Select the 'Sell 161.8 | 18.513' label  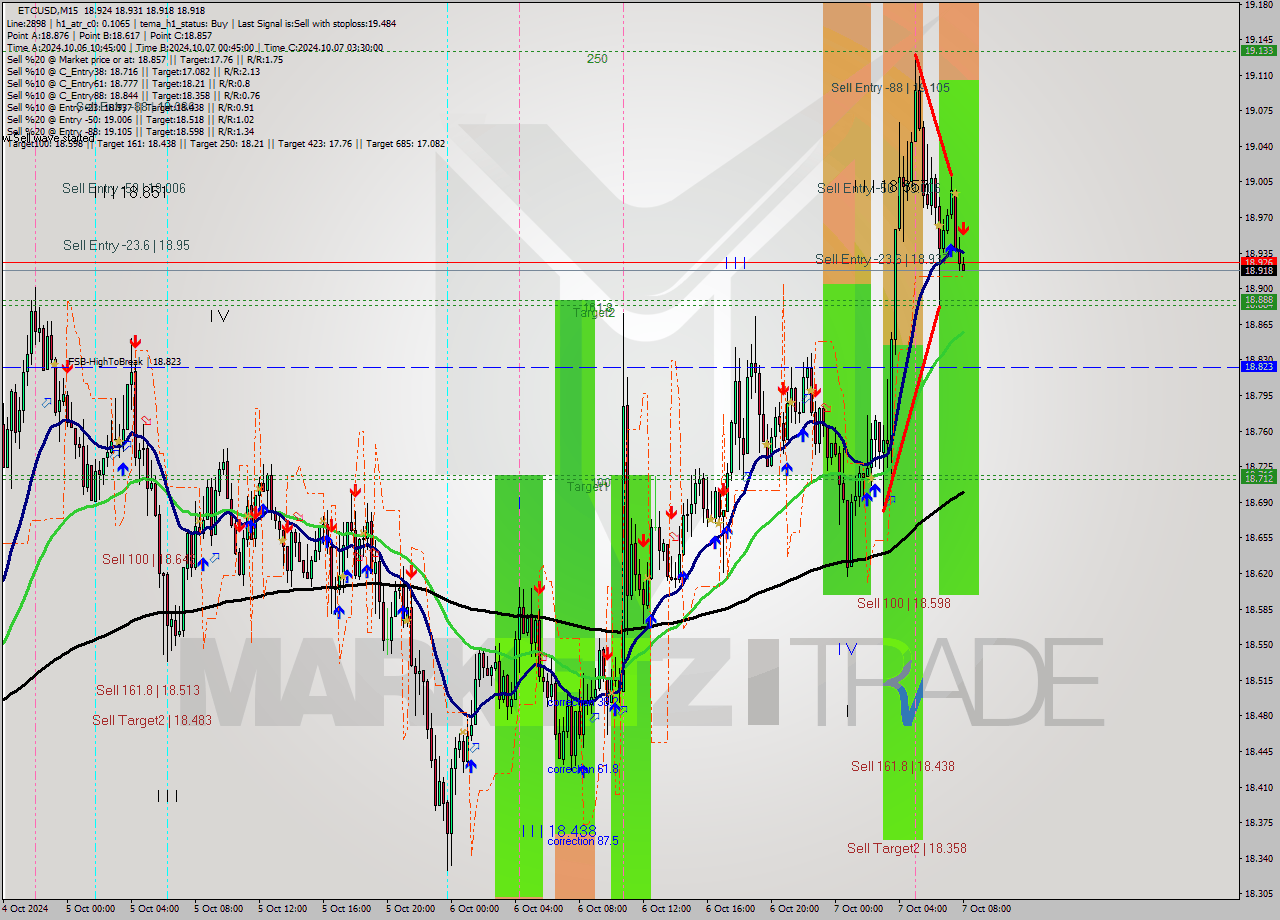pos(148,690)
